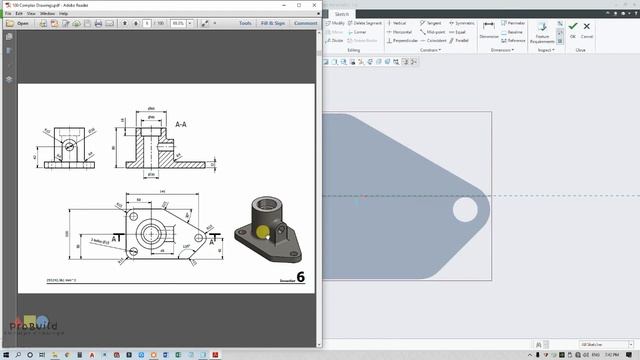This screenshot has width=640, height=360.
Task: Click Delete Segment in Editing group
Action: 364,23
